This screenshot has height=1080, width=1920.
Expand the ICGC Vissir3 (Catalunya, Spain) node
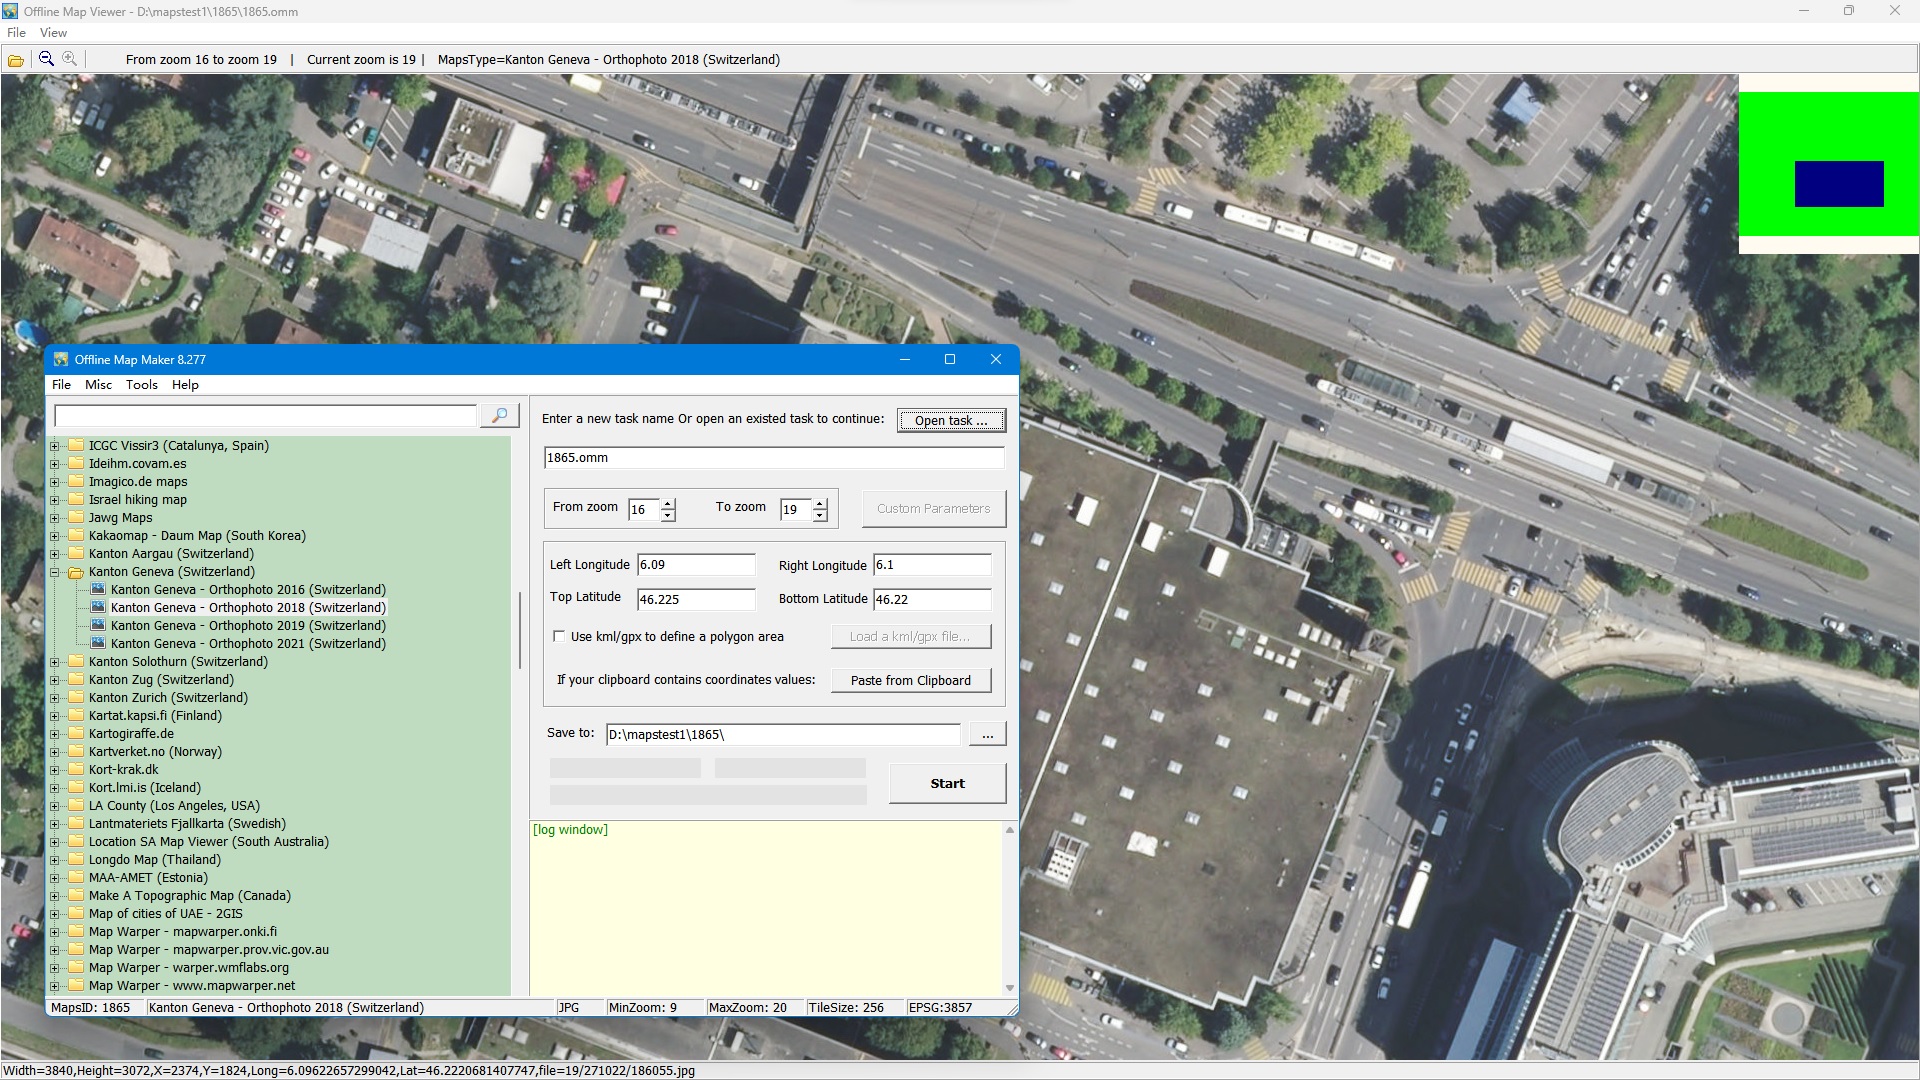55,446
